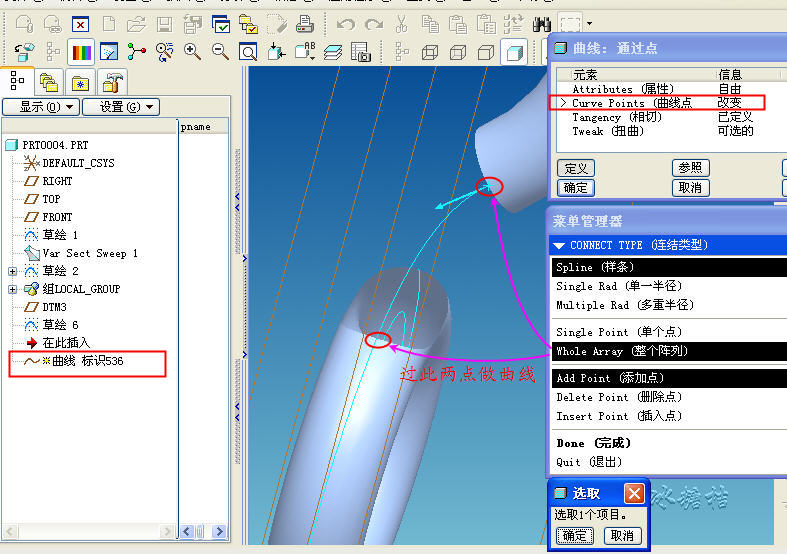Screen dimensions: 787x554
Task: Open the saved view list AB dropdown
Action: click(x=305, y=52)
